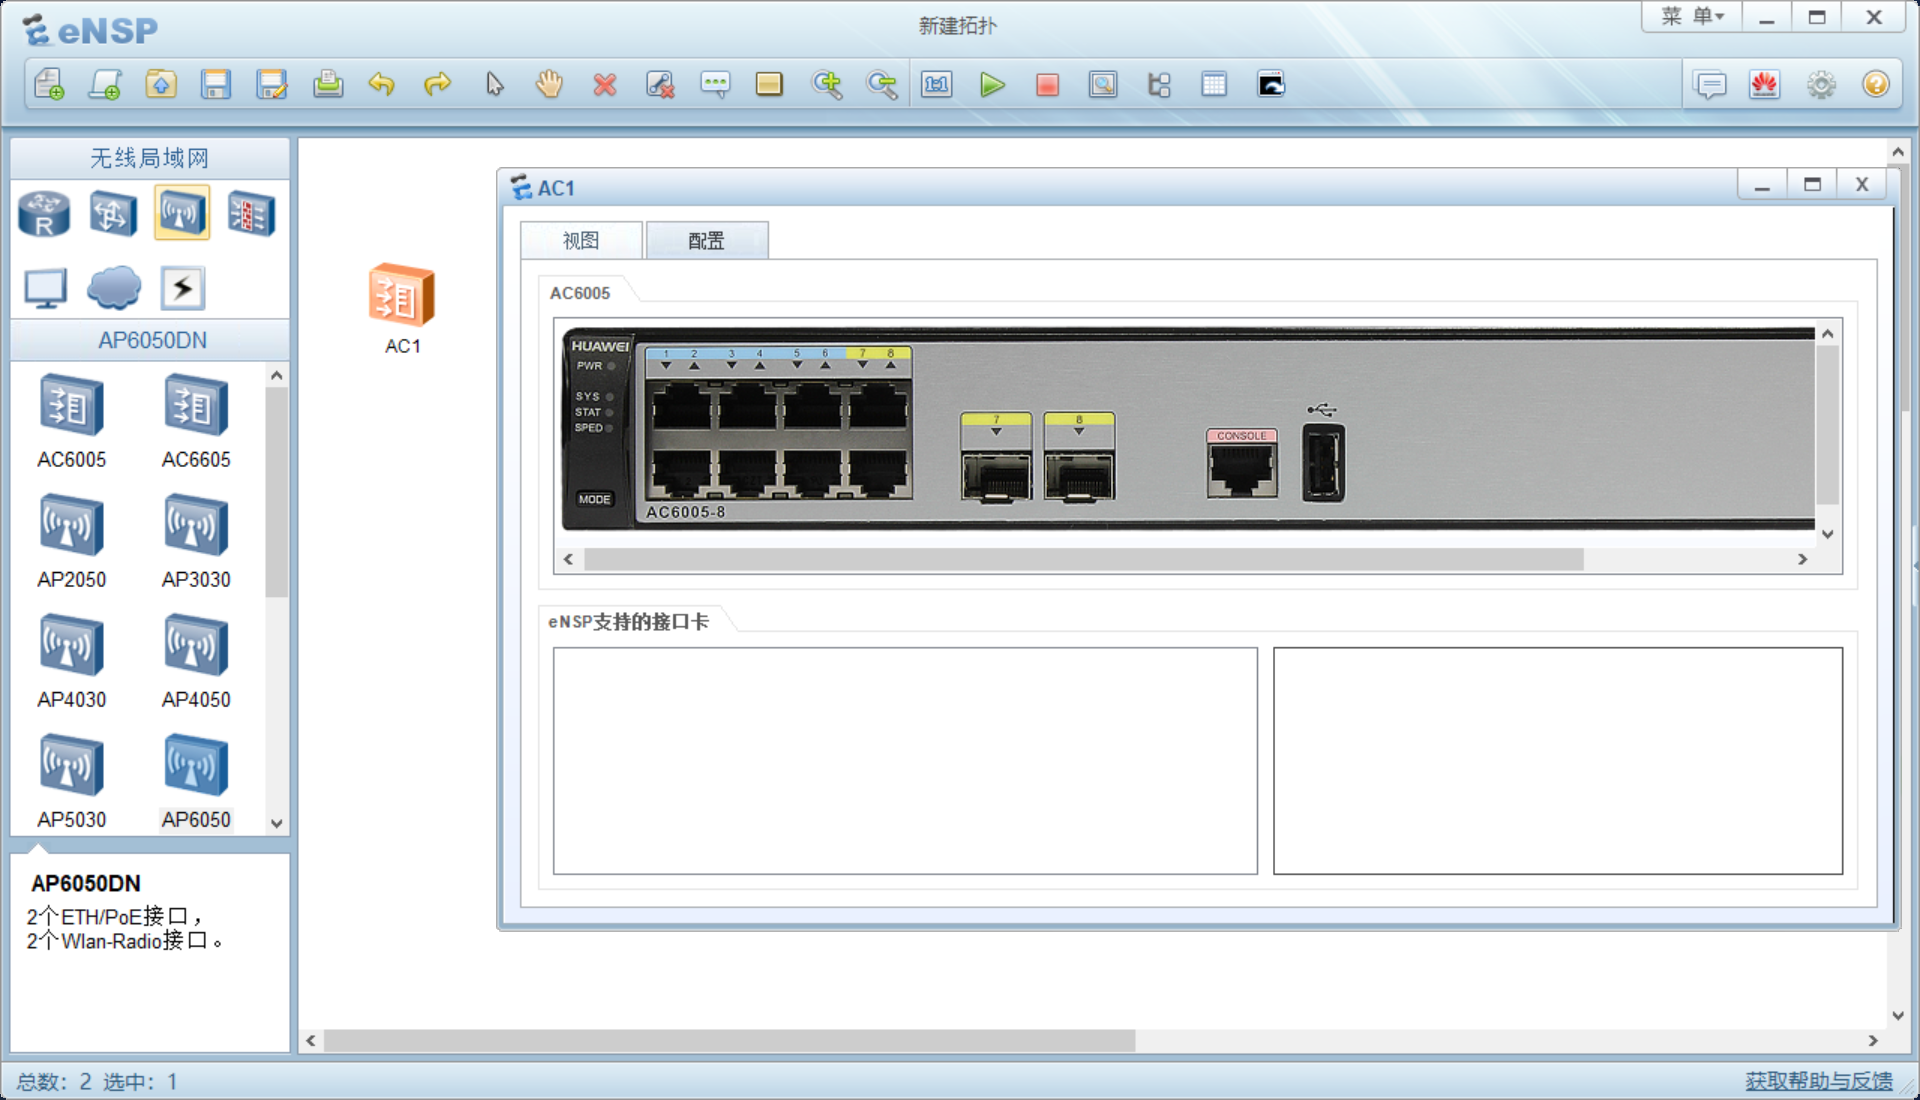Stop devices with red square button
Viewport: 1920px width, 1100px height.
(1048, 85)
